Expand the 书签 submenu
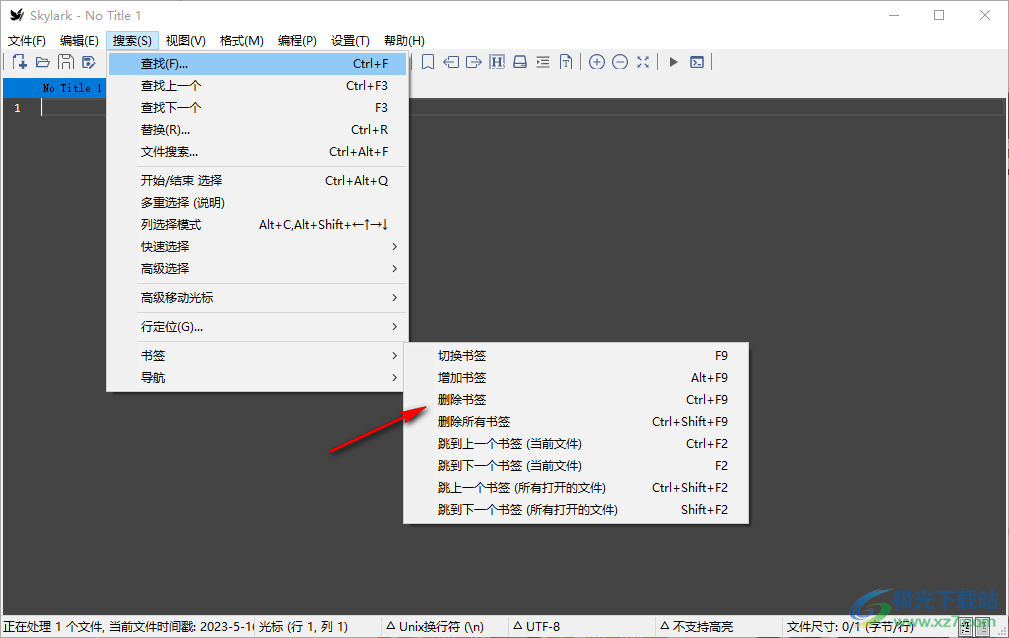The width and height of the screenshot is (1009, 638). click(x=257, y=355)
